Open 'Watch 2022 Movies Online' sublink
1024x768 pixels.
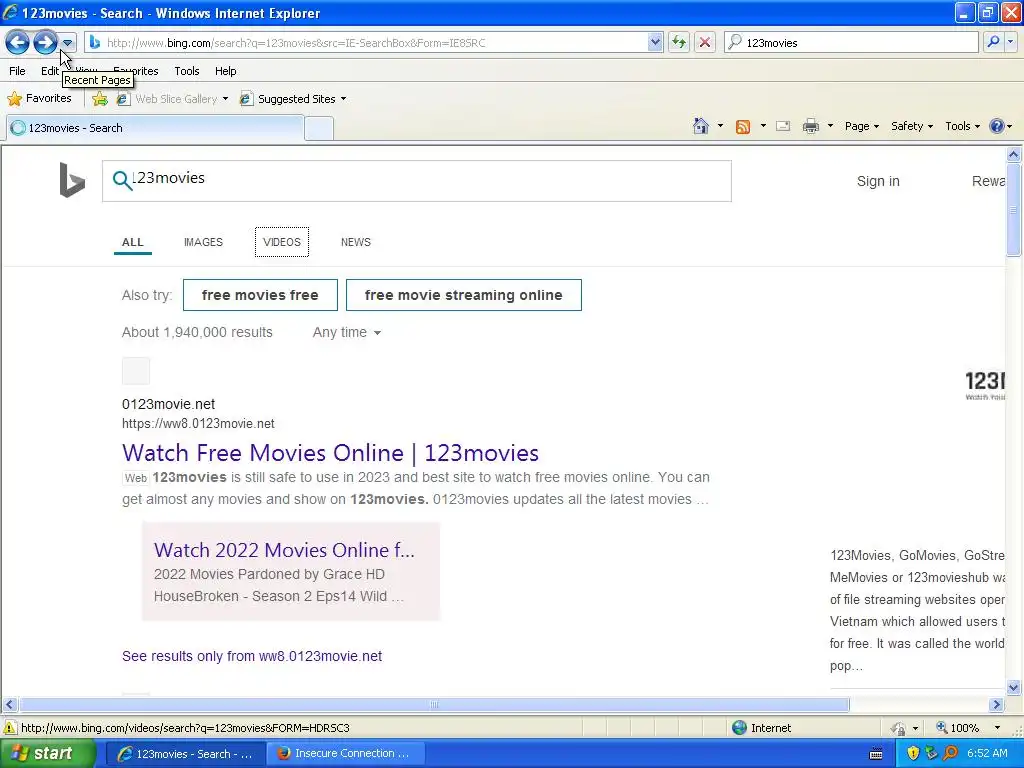pos(284,550)
